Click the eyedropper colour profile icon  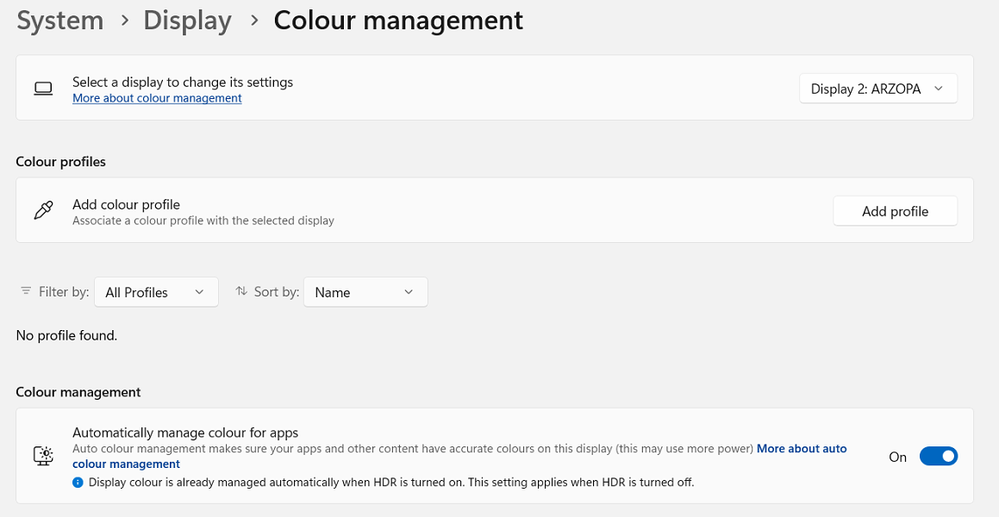coord(43,211)
